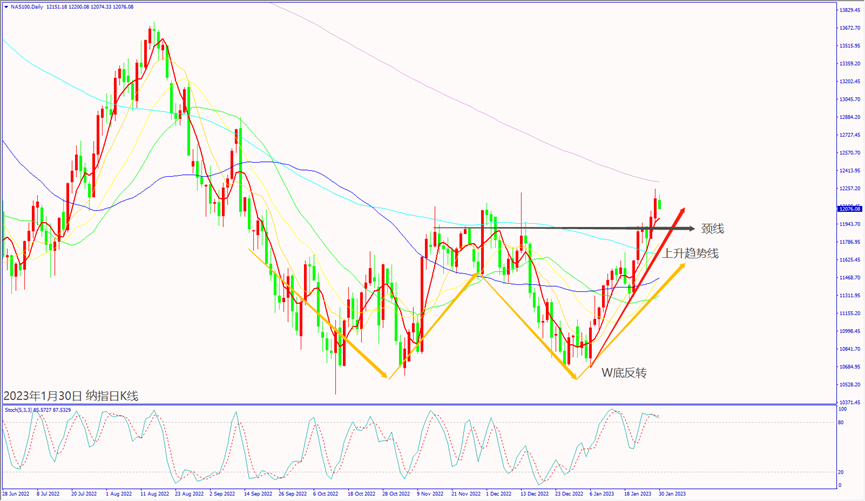Click the stochastic 20 level label
Image resolution: width=865 pixels, height=501 pixels.
842,471
